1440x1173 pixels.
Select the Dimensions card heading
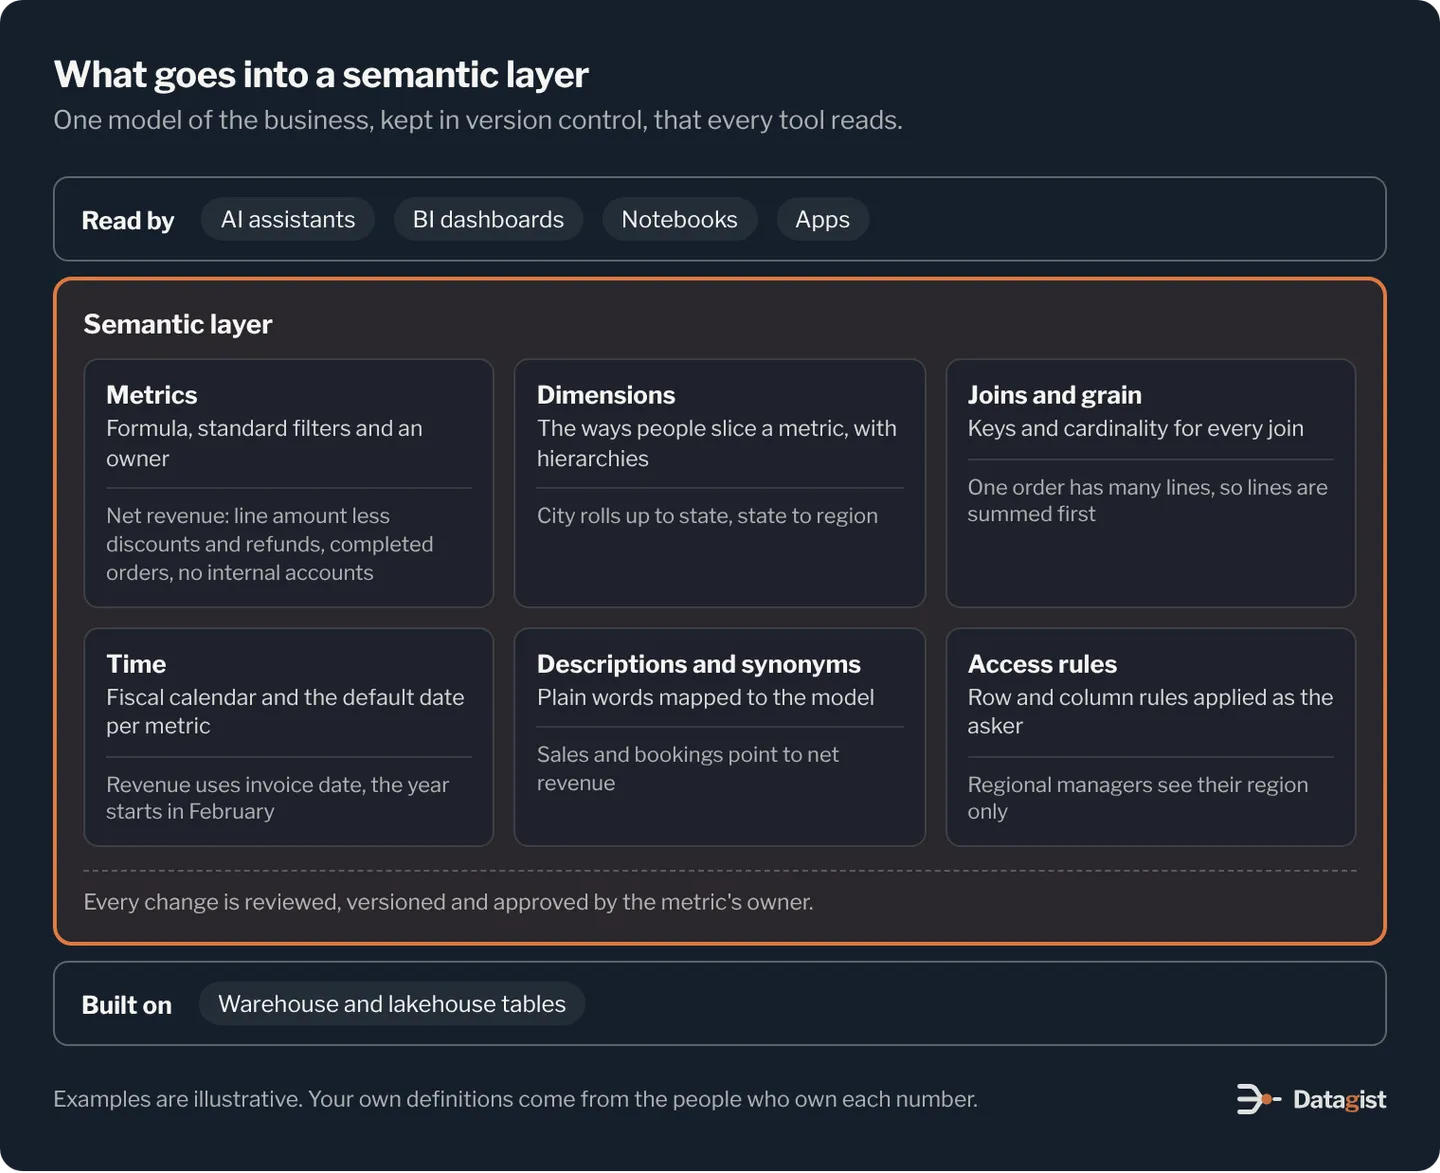tap(606, 395)
